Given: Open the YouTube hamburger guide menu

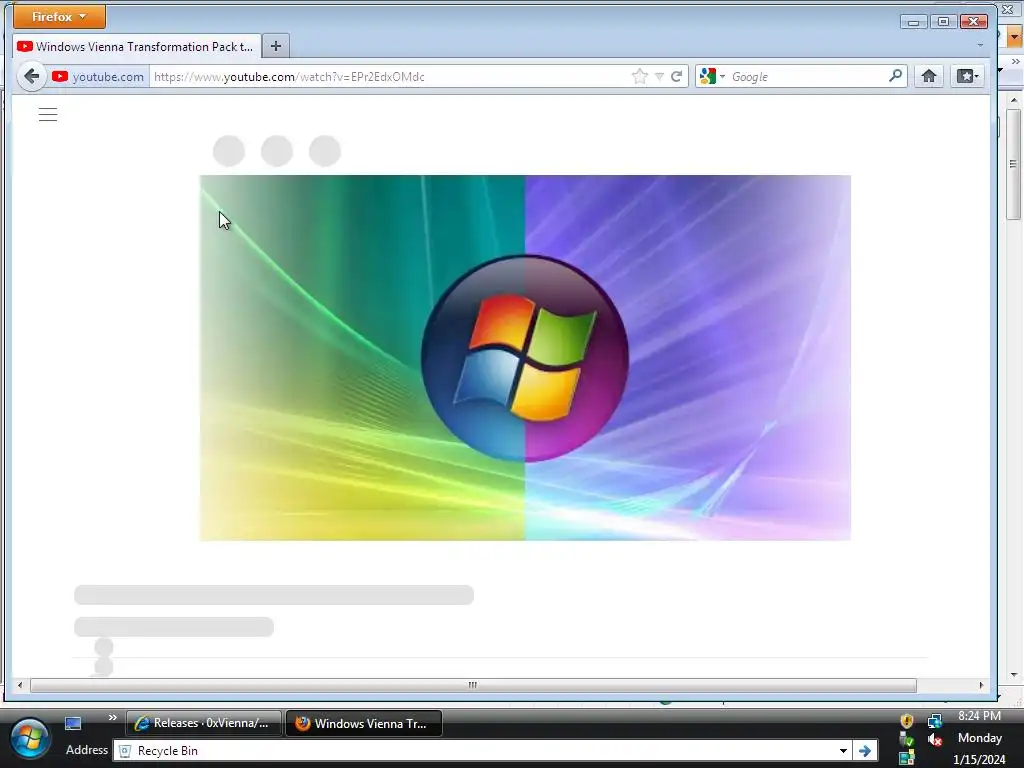Looking at the screenshot, I should coord(48,115).
